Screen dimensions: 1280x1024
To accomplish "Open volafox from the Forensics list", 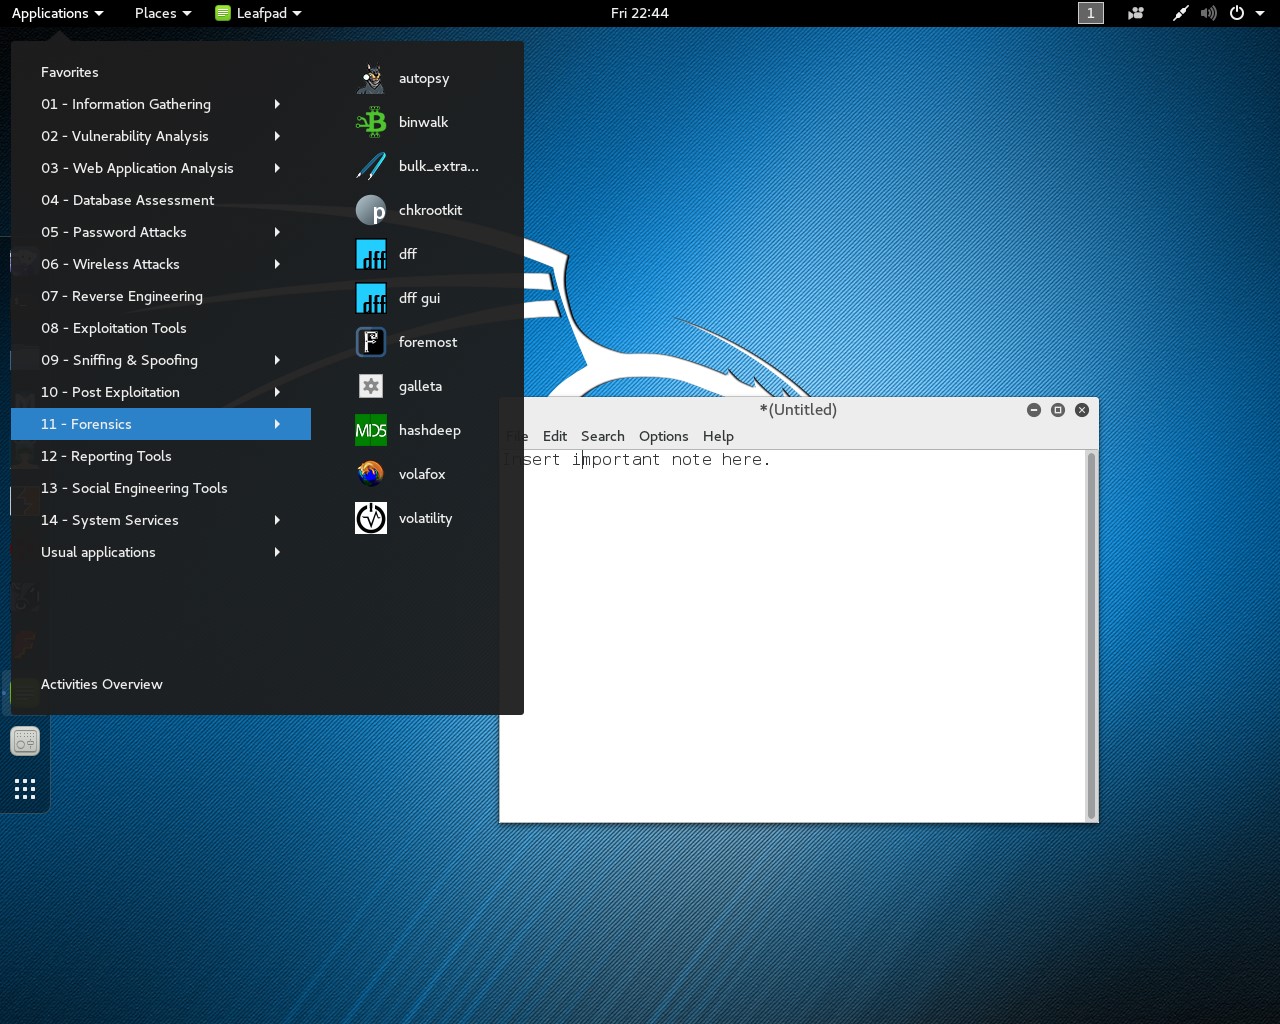I will tap(421, 474).
